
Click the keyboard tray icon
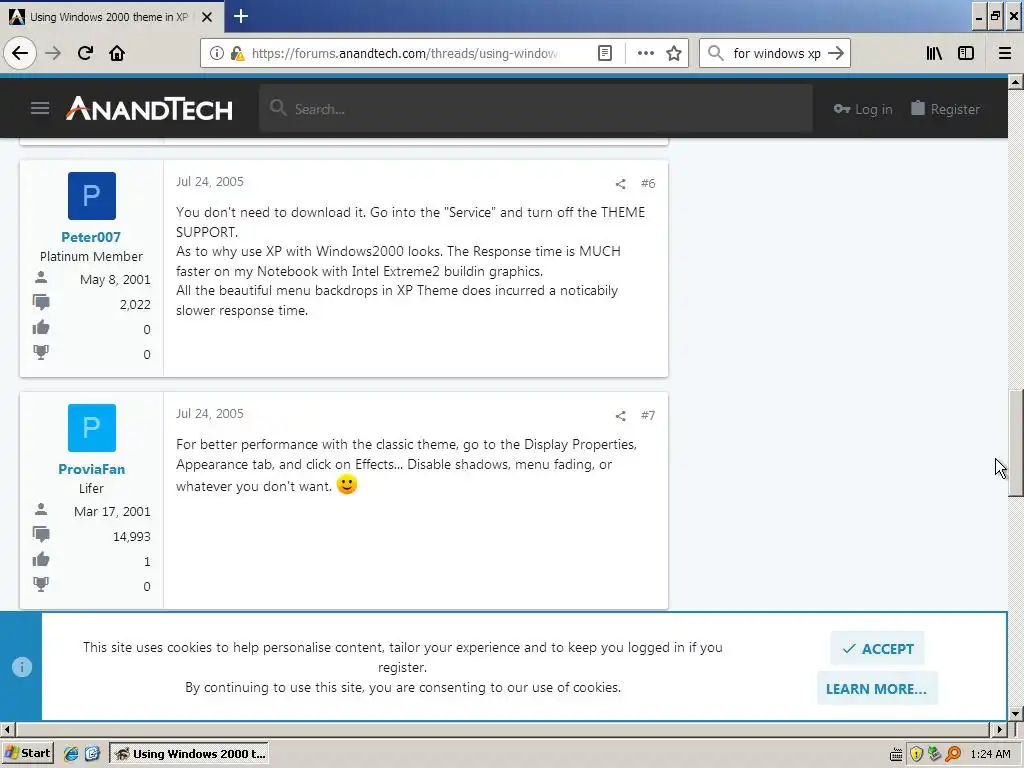[897, 754]
